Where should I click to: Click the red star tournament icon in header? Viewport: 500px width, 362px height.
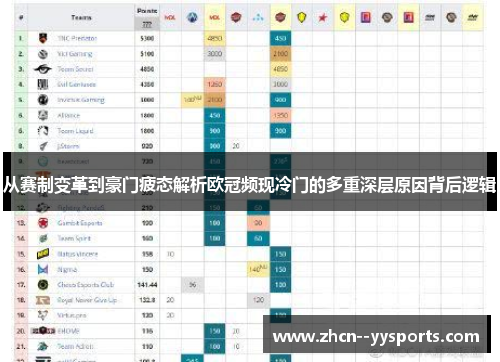[x=322, y=17]
